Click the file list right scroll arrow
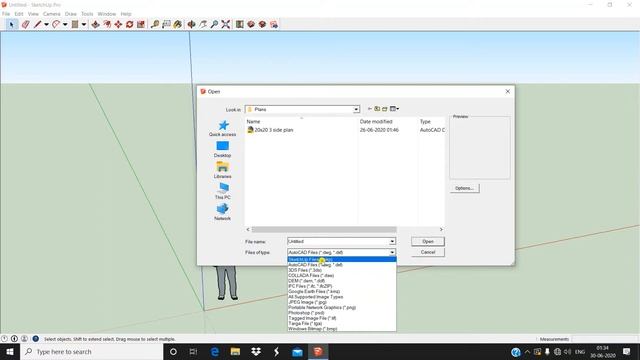The height and width of the screenshot is (360, 640). pos(441,229)
